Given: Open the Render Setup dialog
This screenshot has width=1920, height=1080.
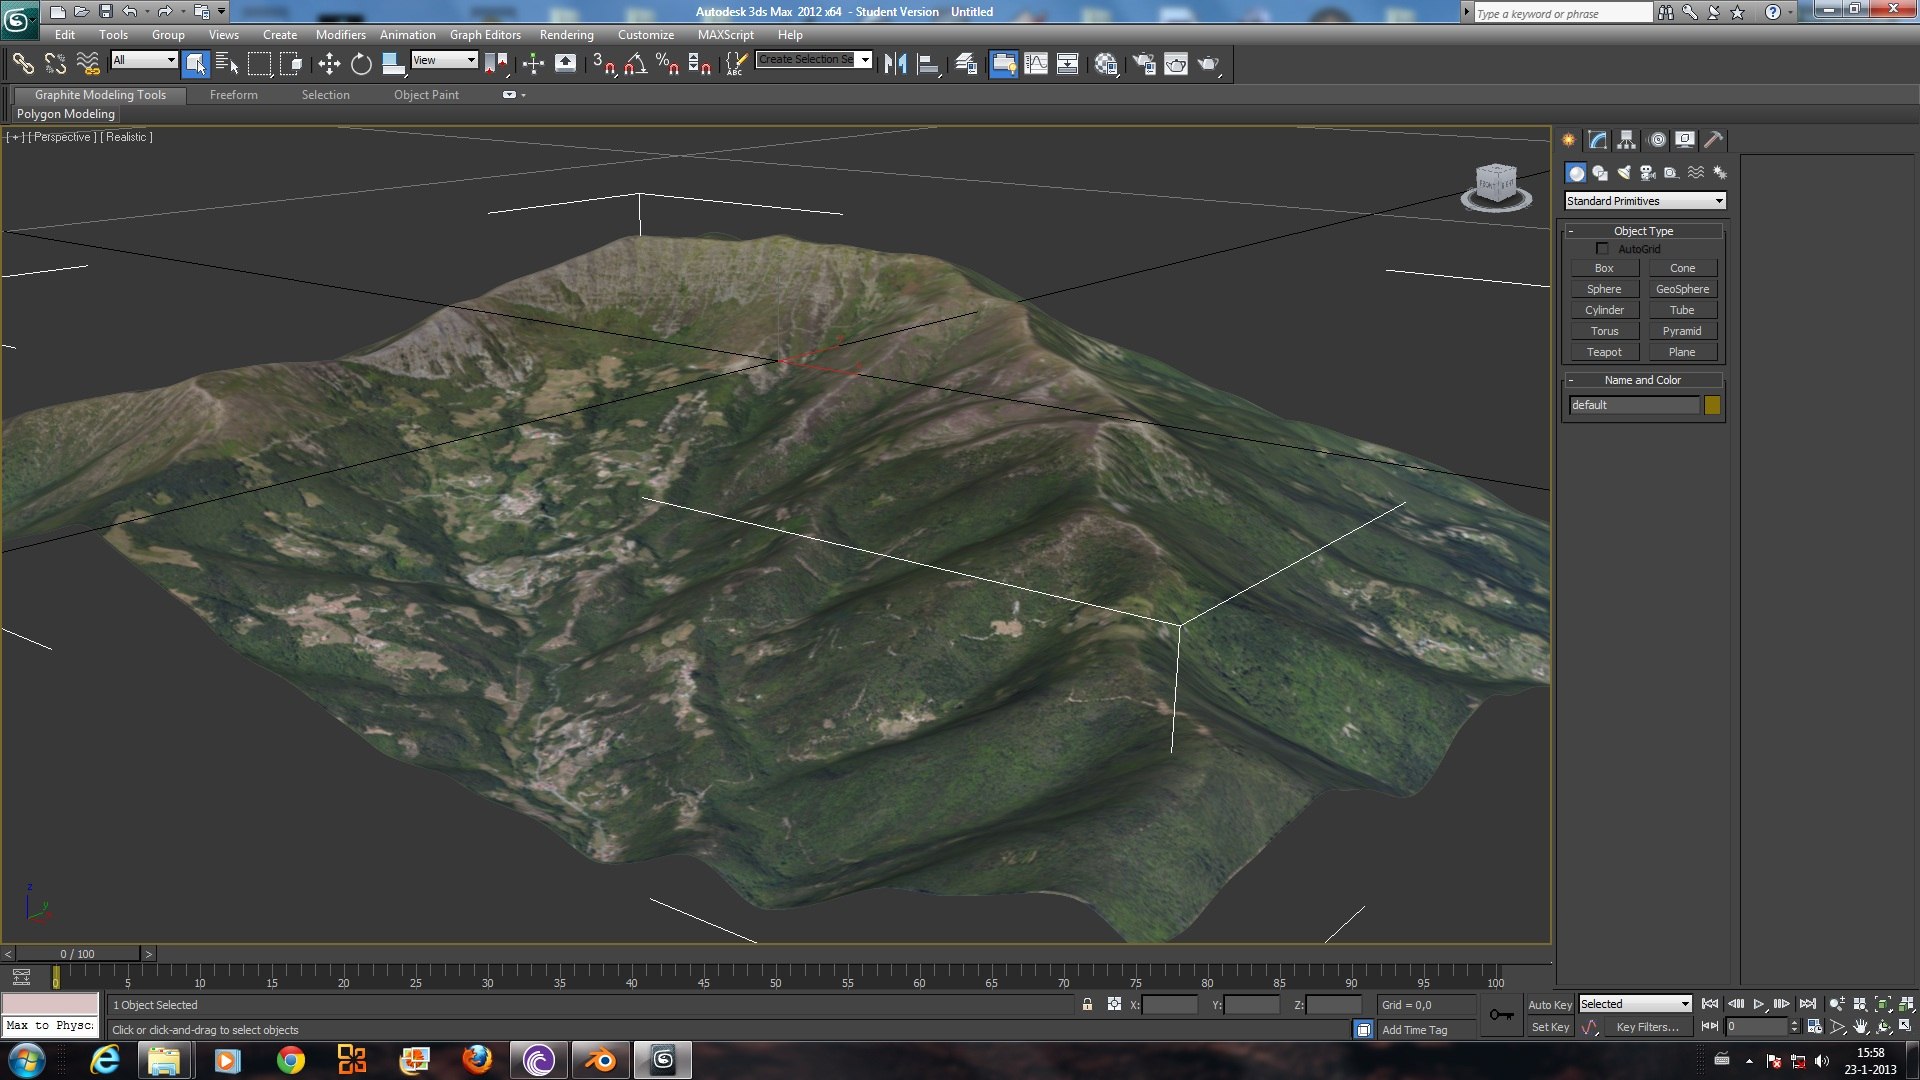Looking at the screenshot, I should [x=1143, y=64].
